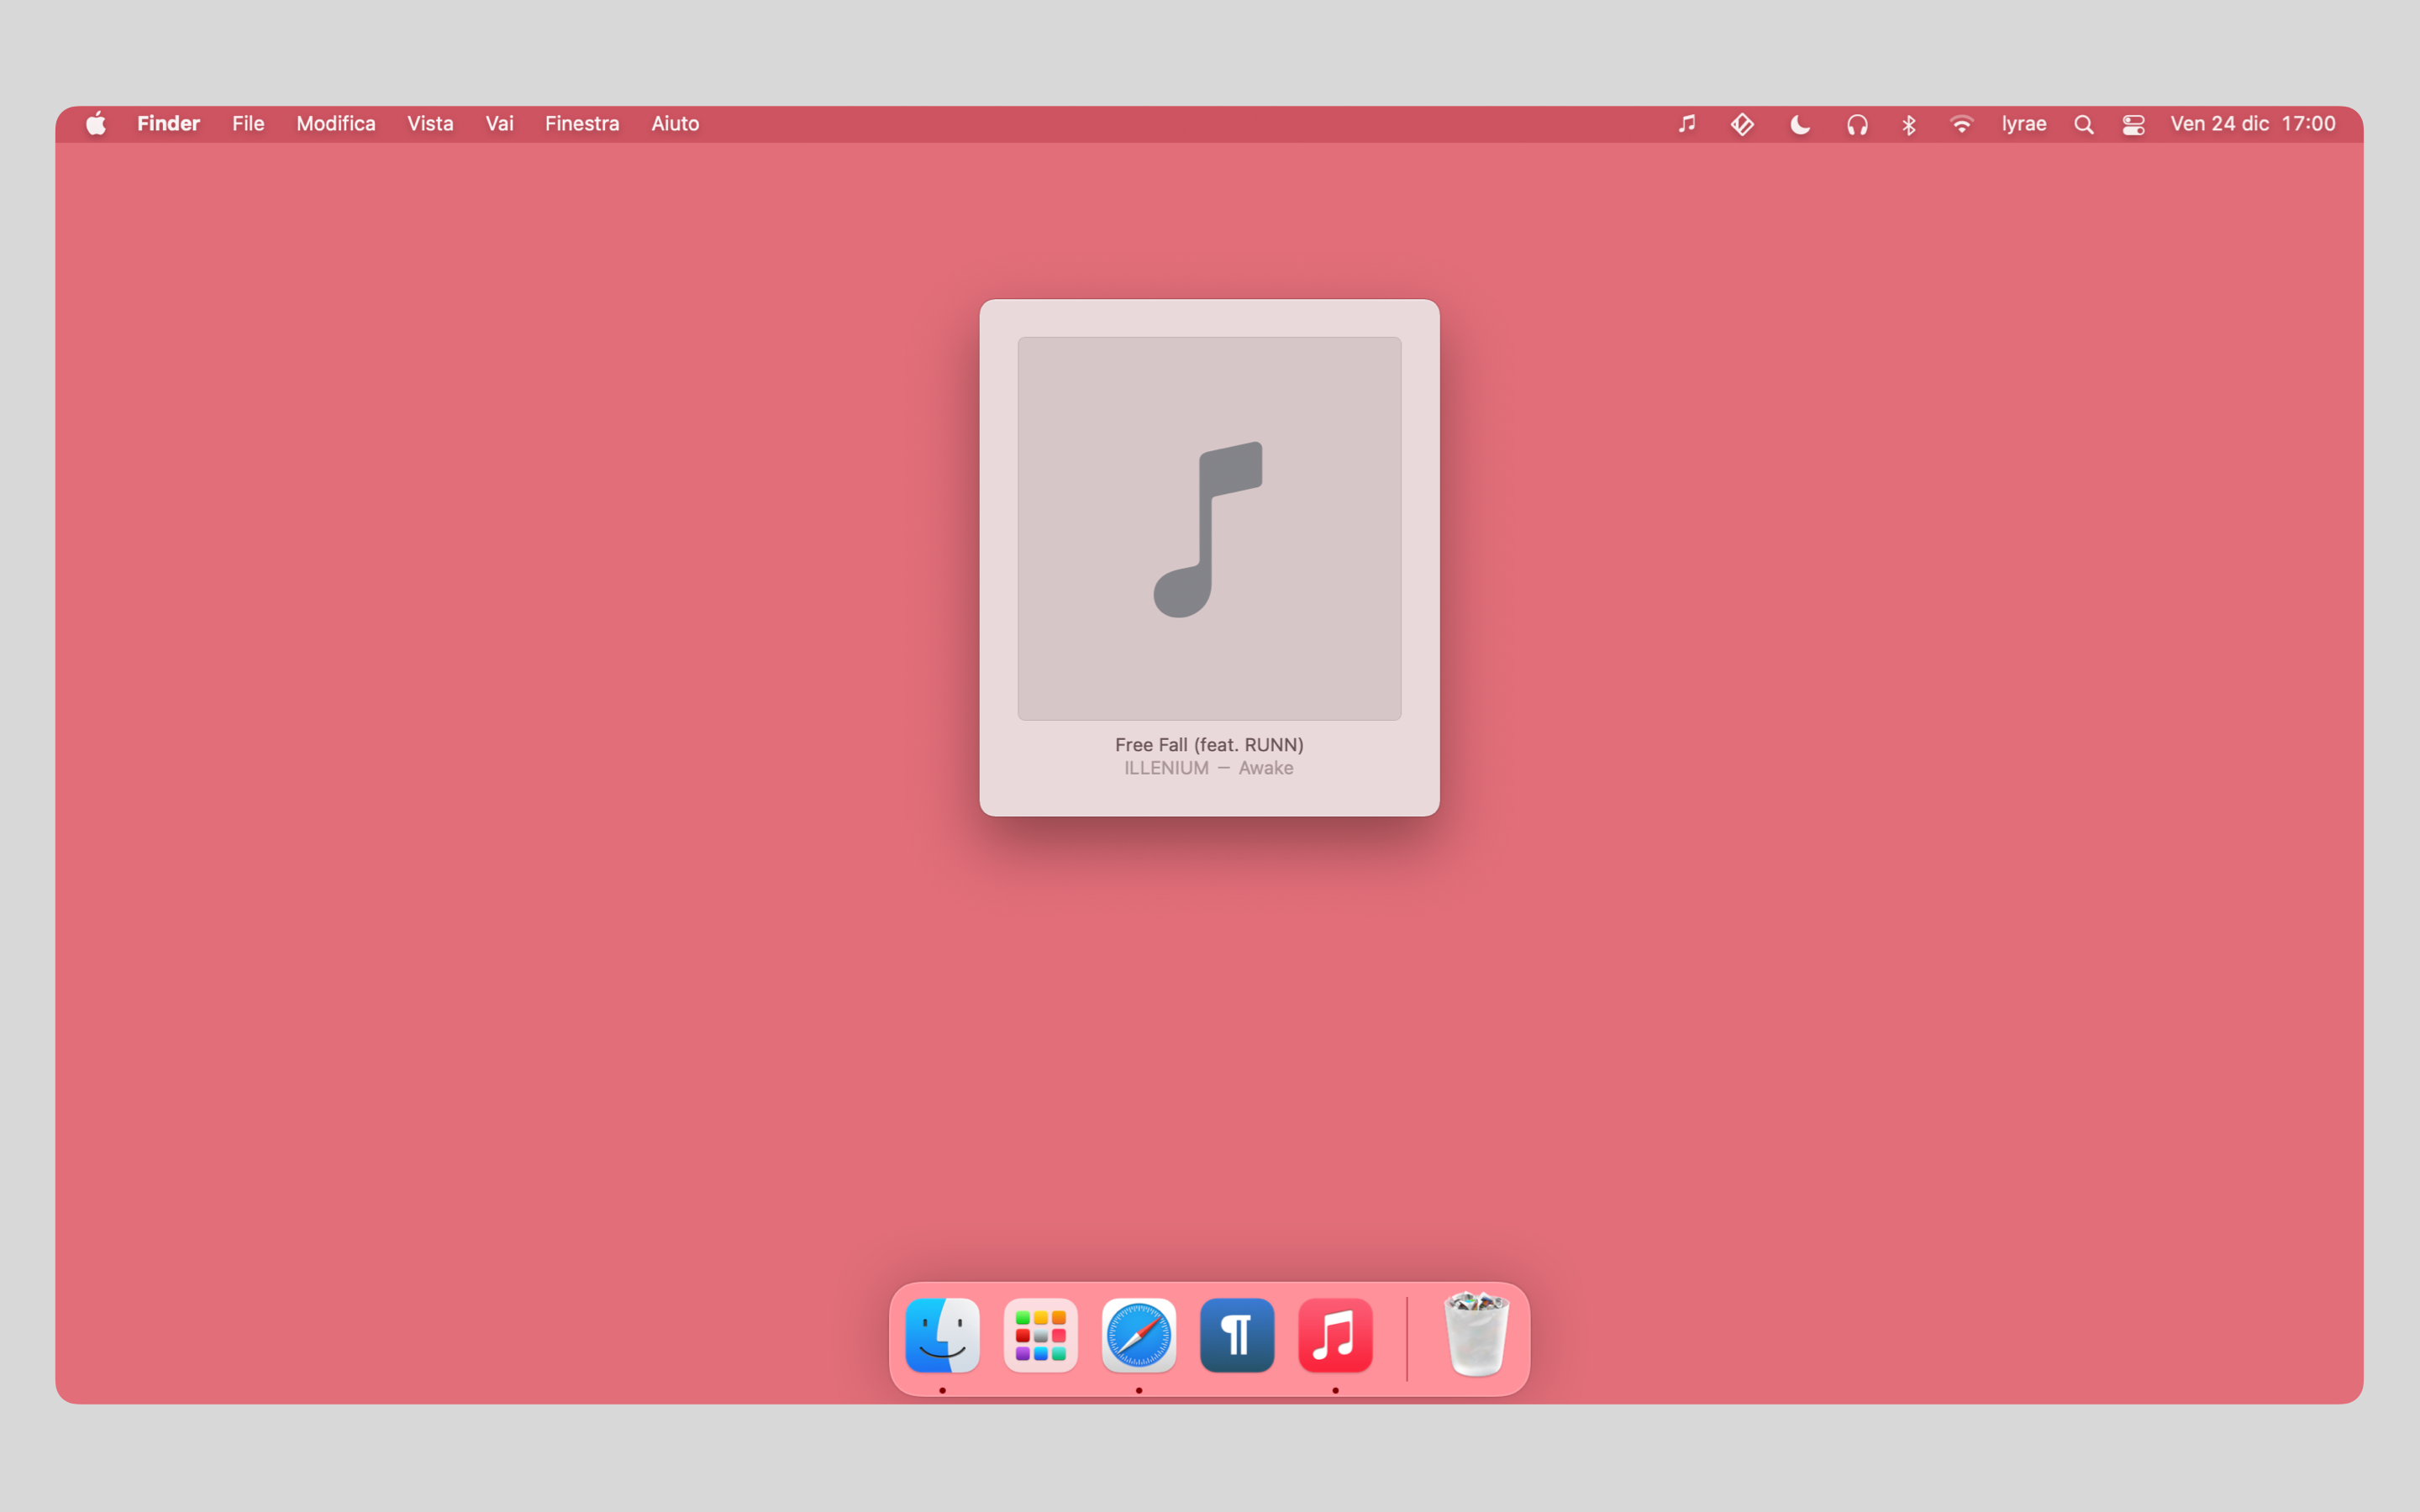Viewport: 2420px width, 1512px height.
Task: Click the album artwork placeholder thumbnail
Action: click(x=1209, y=528)
